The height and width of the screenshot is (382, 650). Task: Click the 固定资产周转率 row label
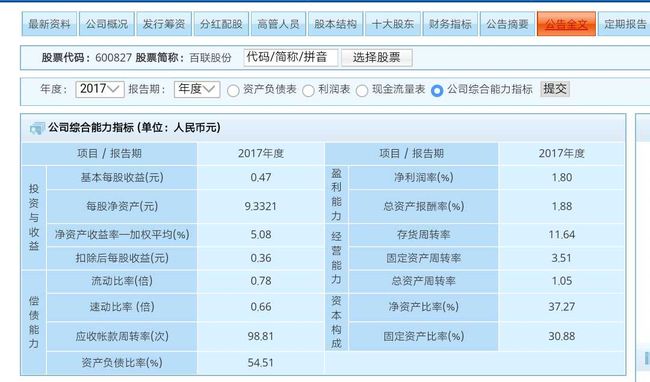423,258
